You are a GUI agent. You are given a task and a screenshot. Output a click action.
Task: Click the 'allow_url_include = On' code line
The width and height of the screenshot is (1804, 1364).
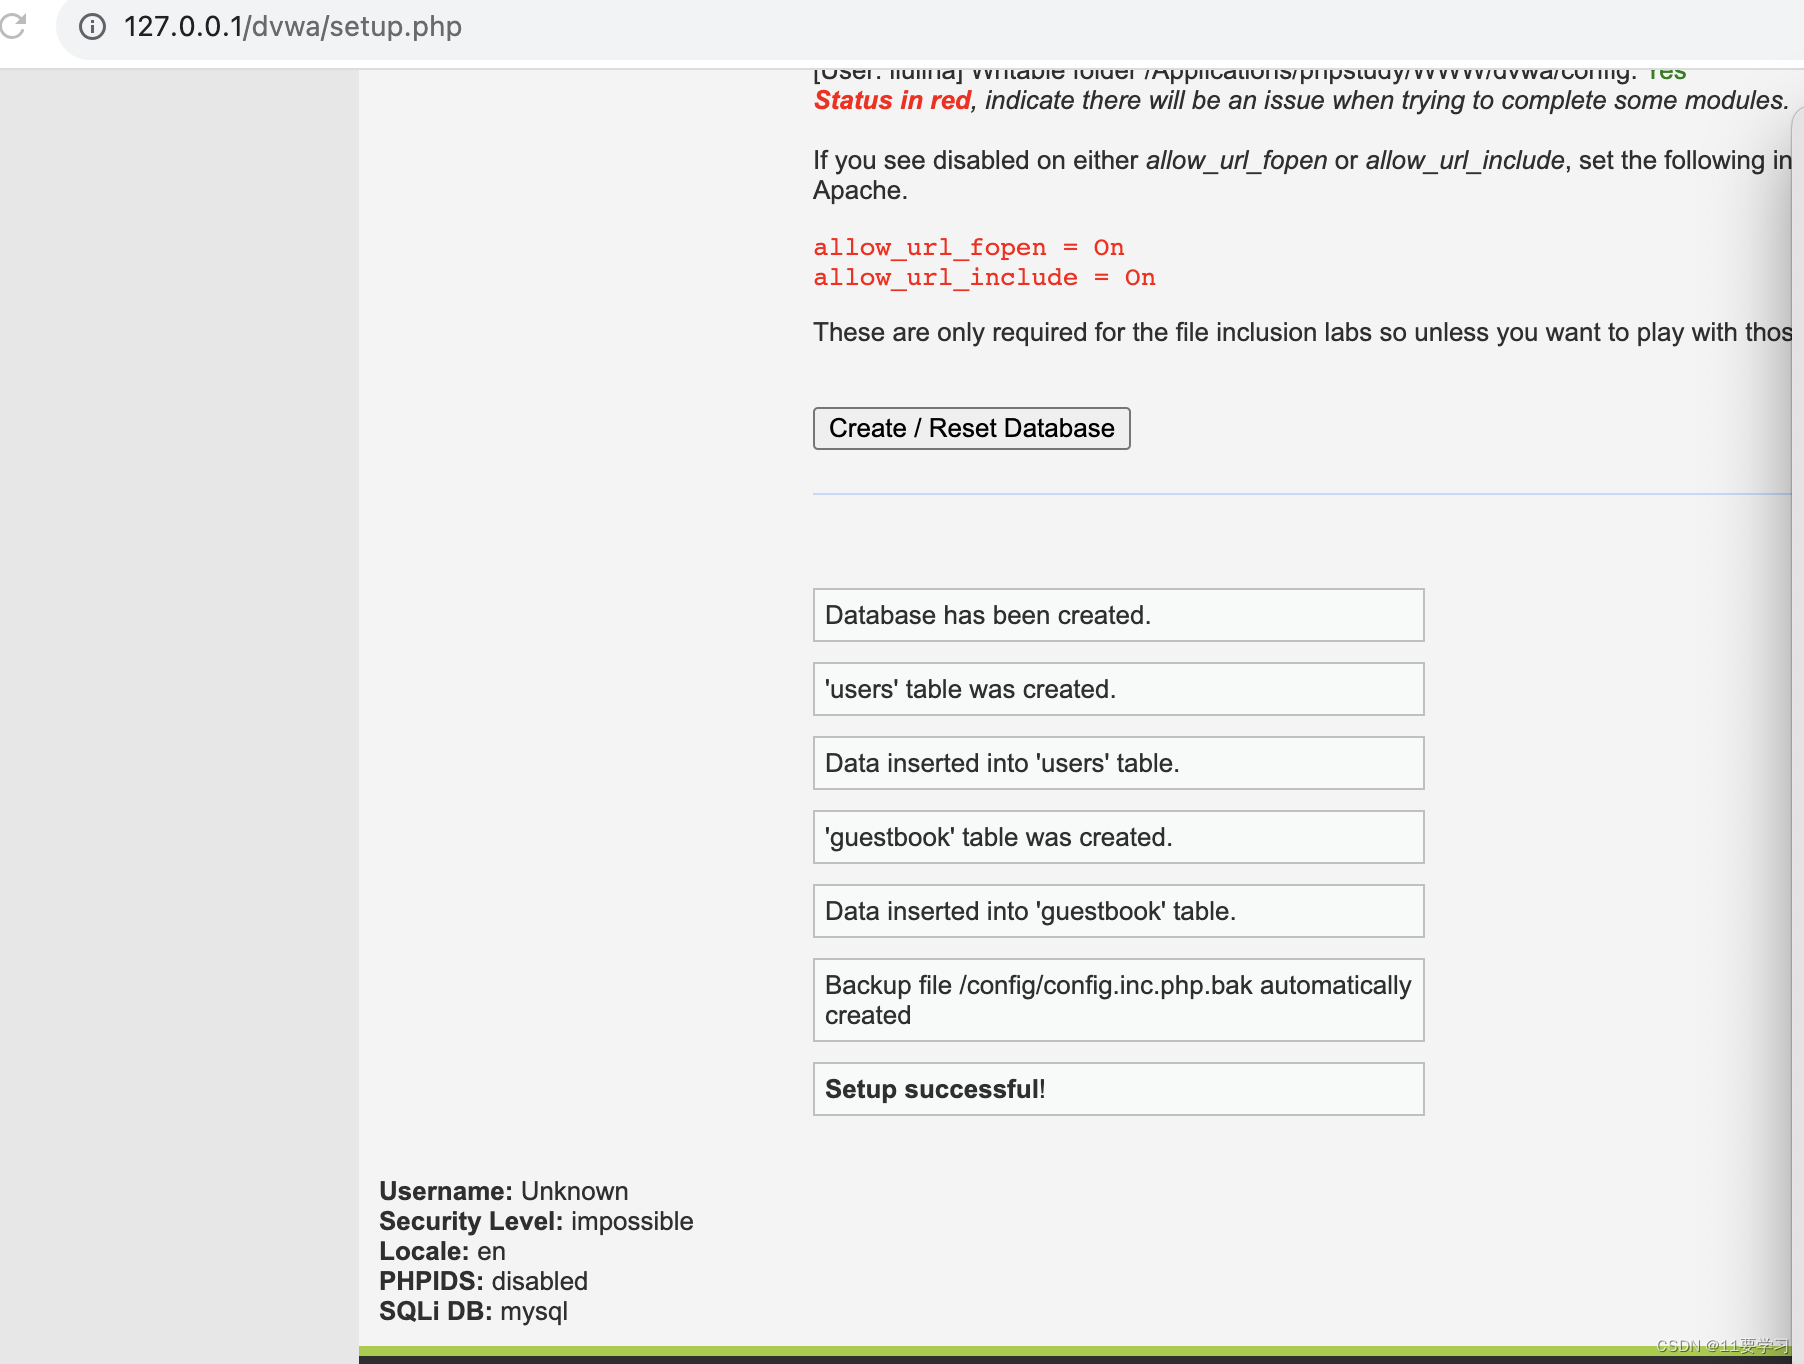[x=984, y=277]
